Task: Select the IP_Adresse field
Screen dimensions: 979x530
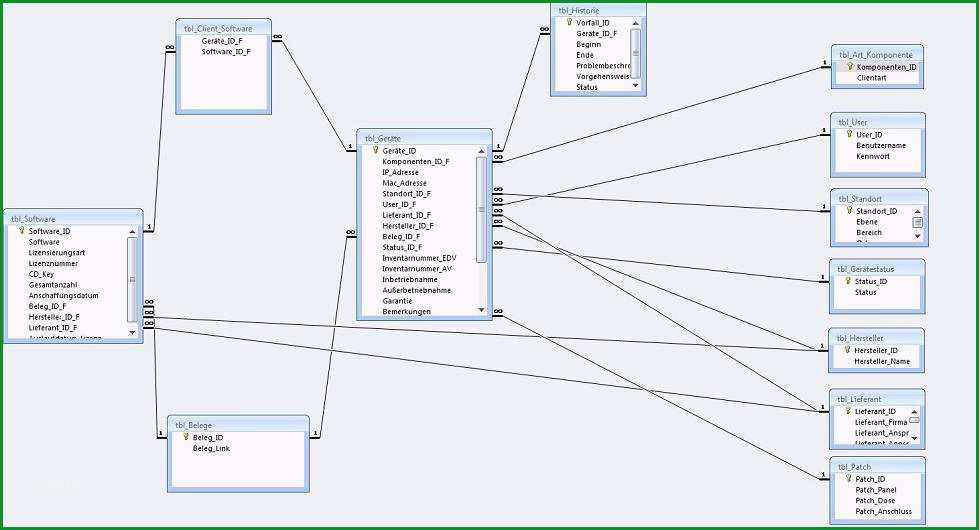Action: 400,172
